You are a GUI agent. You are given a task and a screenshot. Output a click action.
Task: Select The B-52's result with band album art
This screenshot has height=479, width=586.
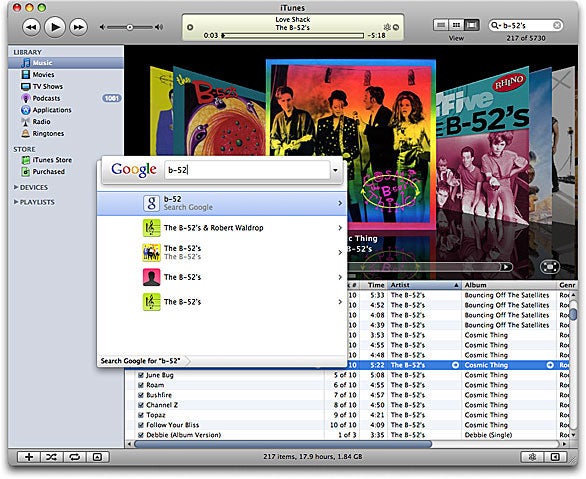pyautogui.click(x=222, y=253)
